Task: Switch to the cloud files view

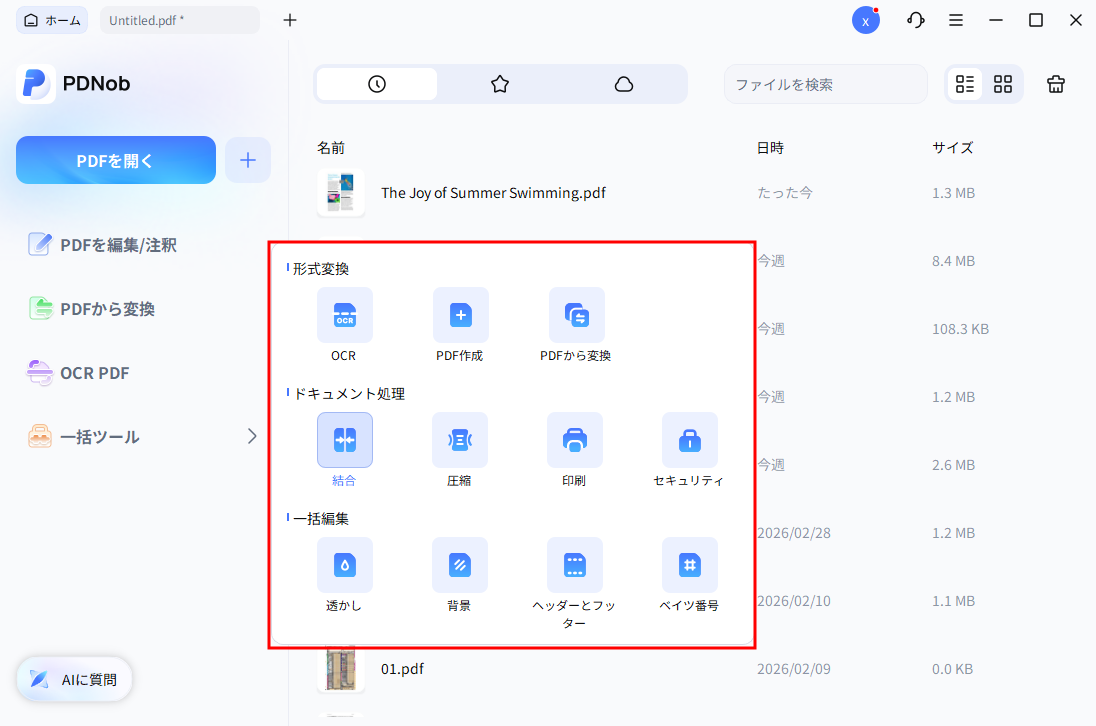Action: point(624,84)
